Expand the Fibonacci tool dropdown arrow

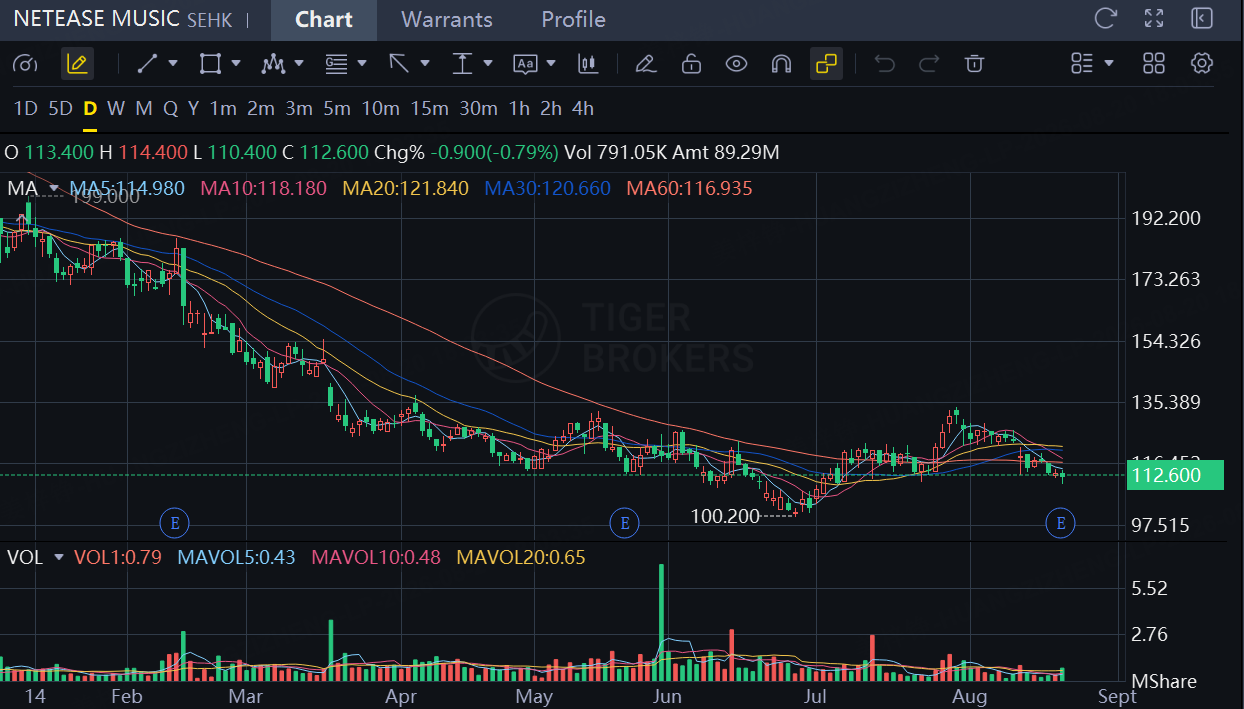pyautogui.click(x=362, y=63)
